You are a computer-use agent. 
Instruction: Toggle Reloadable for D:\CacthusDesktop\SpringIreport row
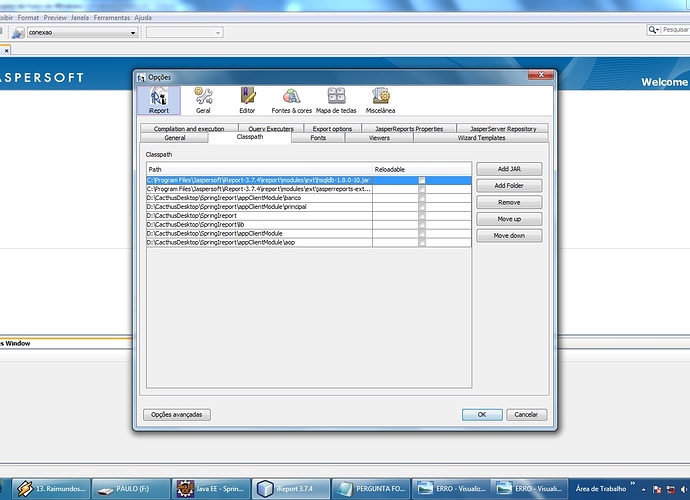pyautogui.click(x=422, y=216)
